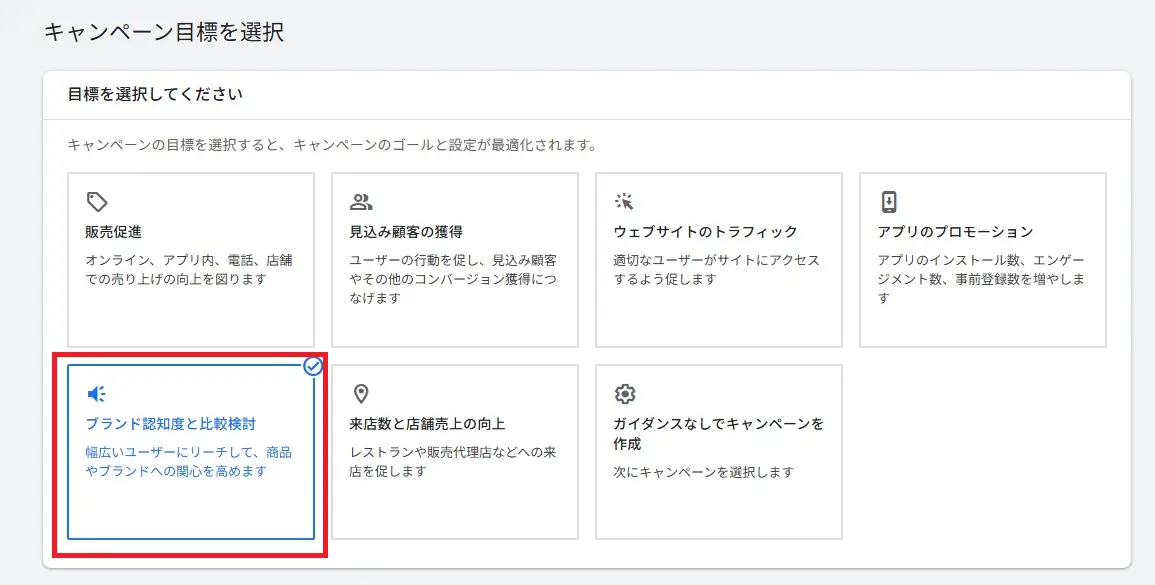1155x585 pixels.
Task: Select the アプリのプロモーション goal title
Action: [955, 232]
